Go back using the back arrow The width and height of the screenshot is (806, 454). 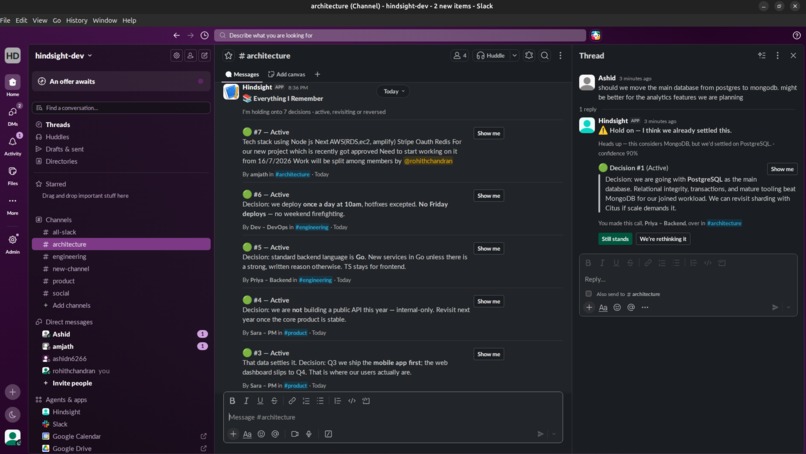coord(176,35)
